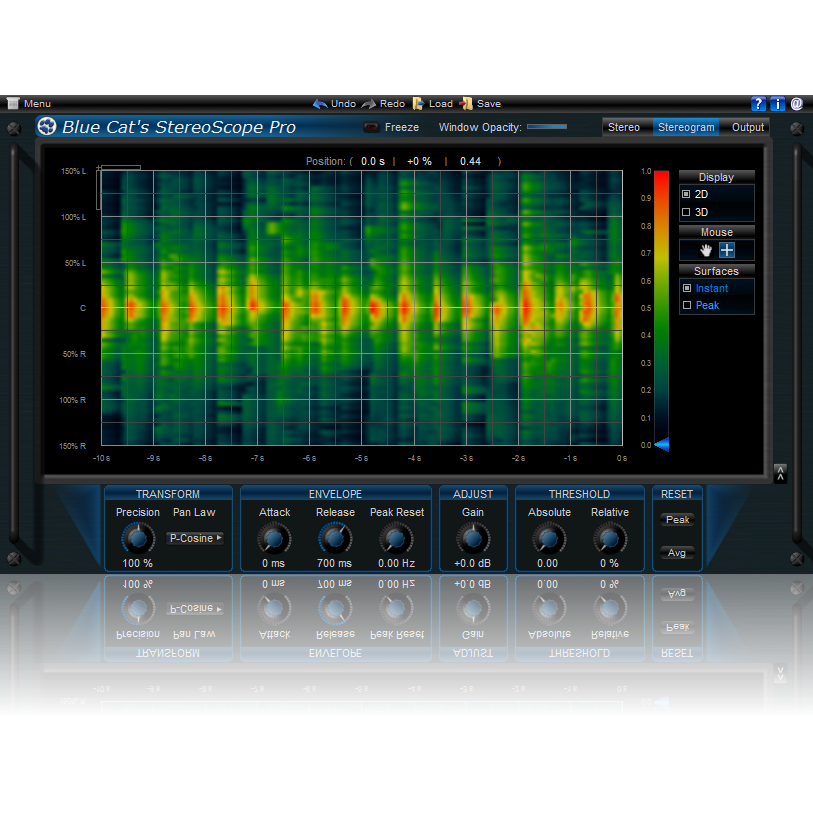Expand the panel using the arrow below the colorbar
The width and height of the screenshot is (813, 813).
(x=780, y=473)
